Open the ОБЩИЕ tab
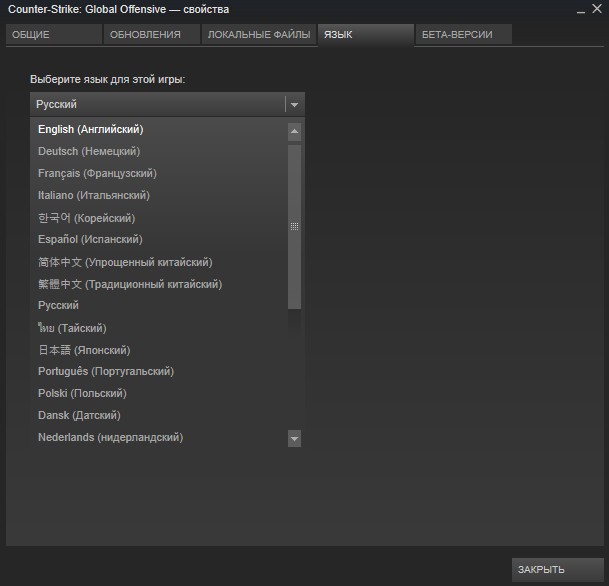Image resolution: width=609 pixels, height=586 pixels. pyautogui.click(x=54, y=35)
